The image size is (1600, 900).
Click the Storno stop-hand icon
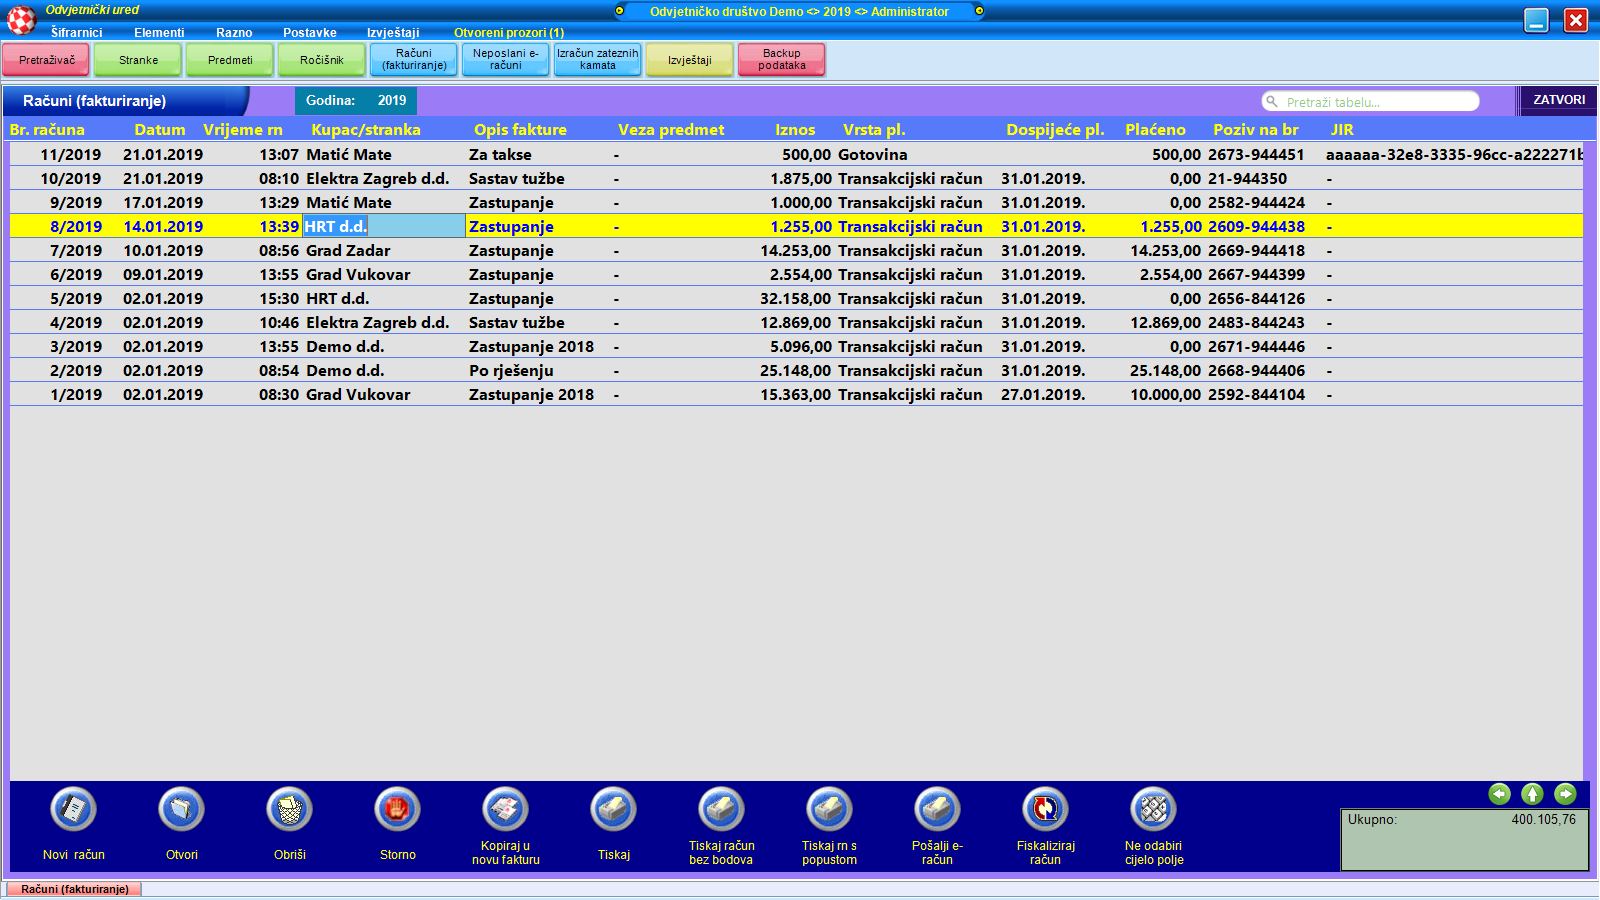397,810
